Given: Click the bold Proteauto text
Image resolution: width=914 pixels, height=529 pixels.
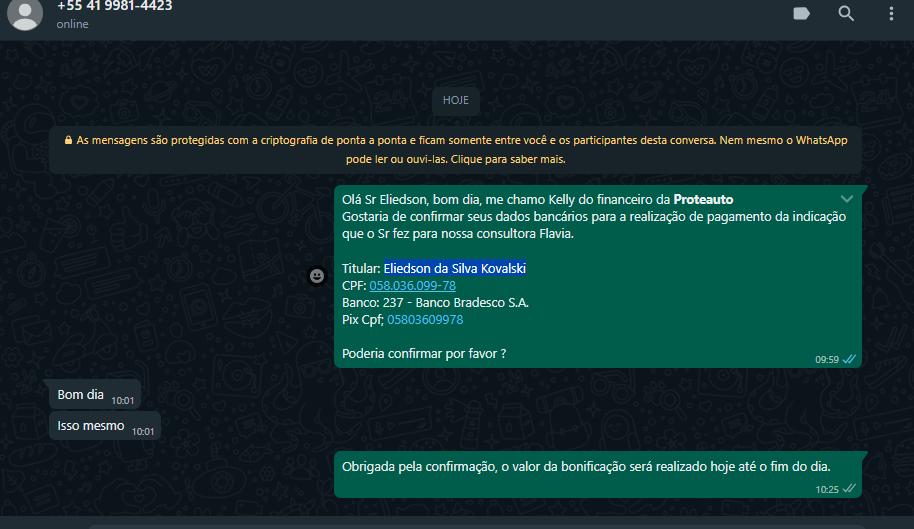Looking at the screenshot, I should point(703,200).
